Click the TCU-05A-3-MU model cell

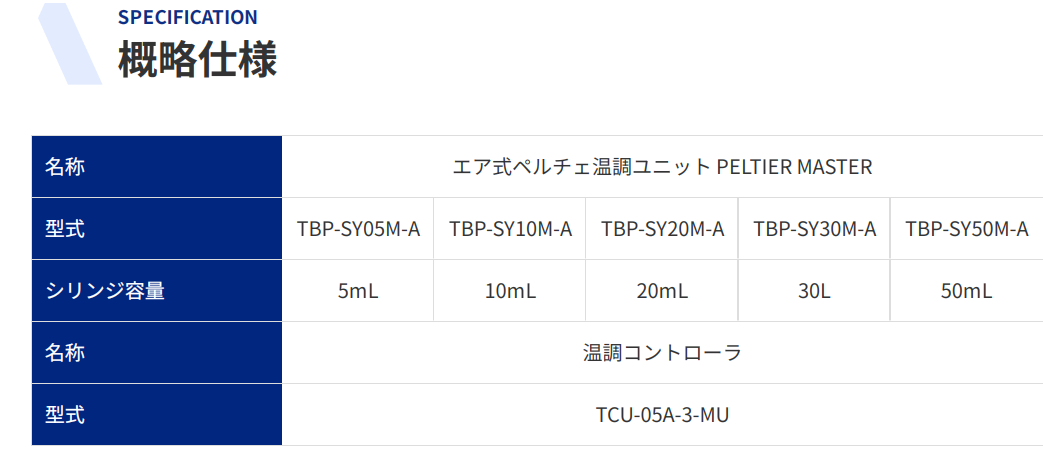663,415
